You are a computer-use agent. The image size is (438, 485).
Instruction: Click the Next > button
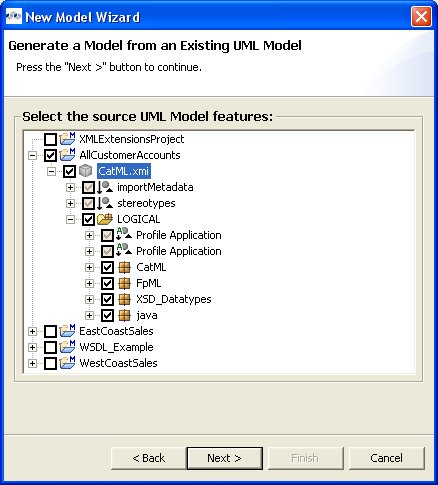pyautogui.click(x=225, y=458)
